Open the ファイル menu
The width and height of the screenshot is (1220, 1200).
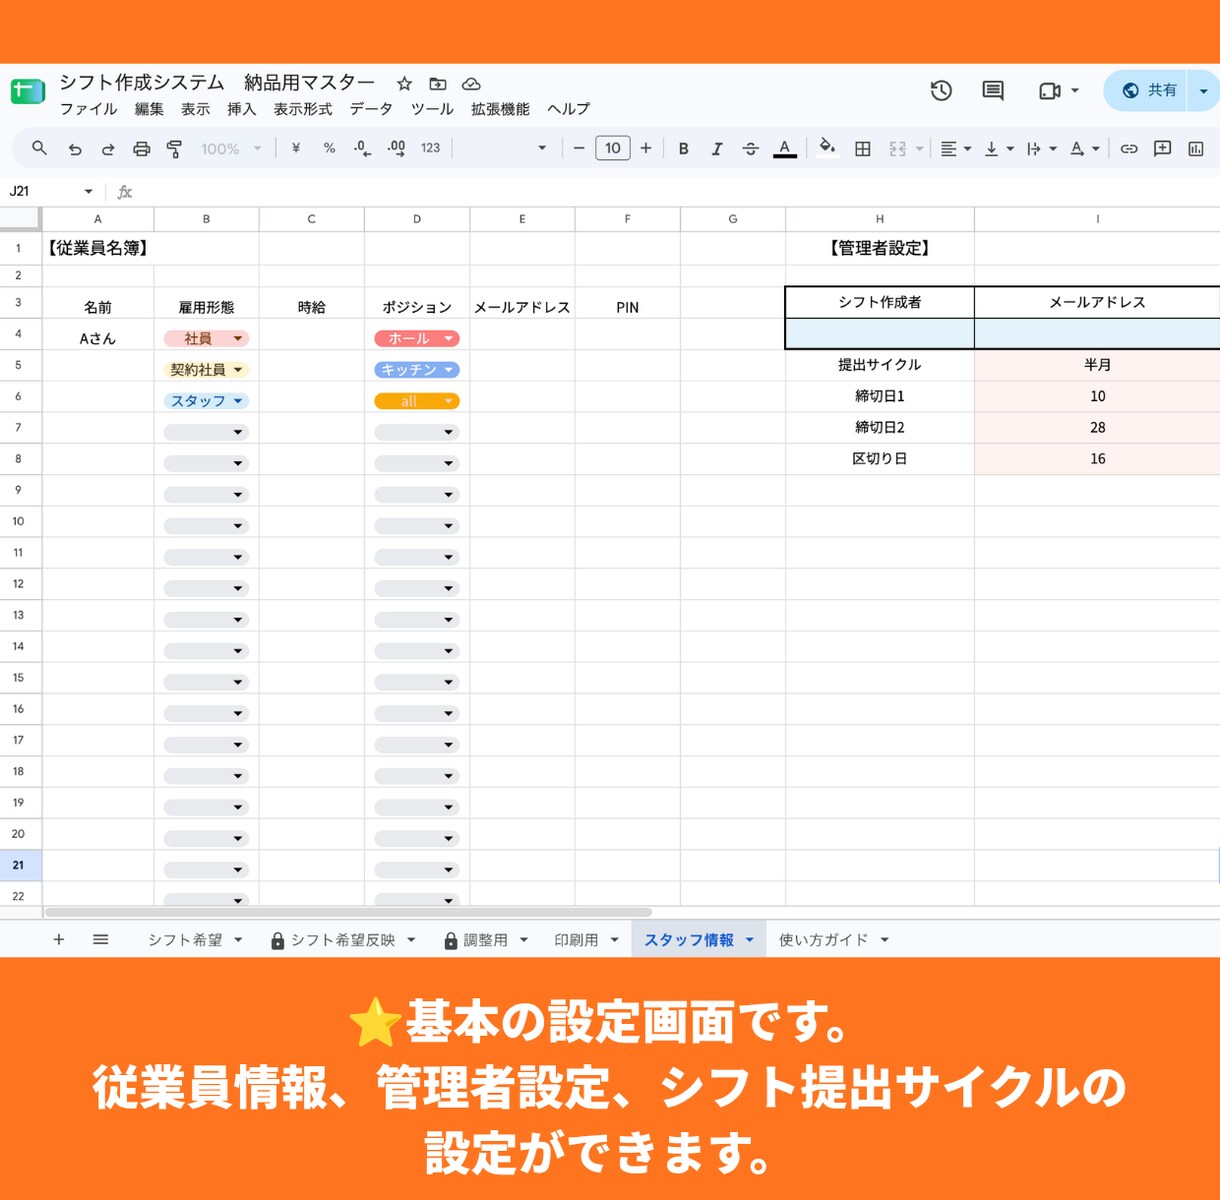click(x=88, y=109)
